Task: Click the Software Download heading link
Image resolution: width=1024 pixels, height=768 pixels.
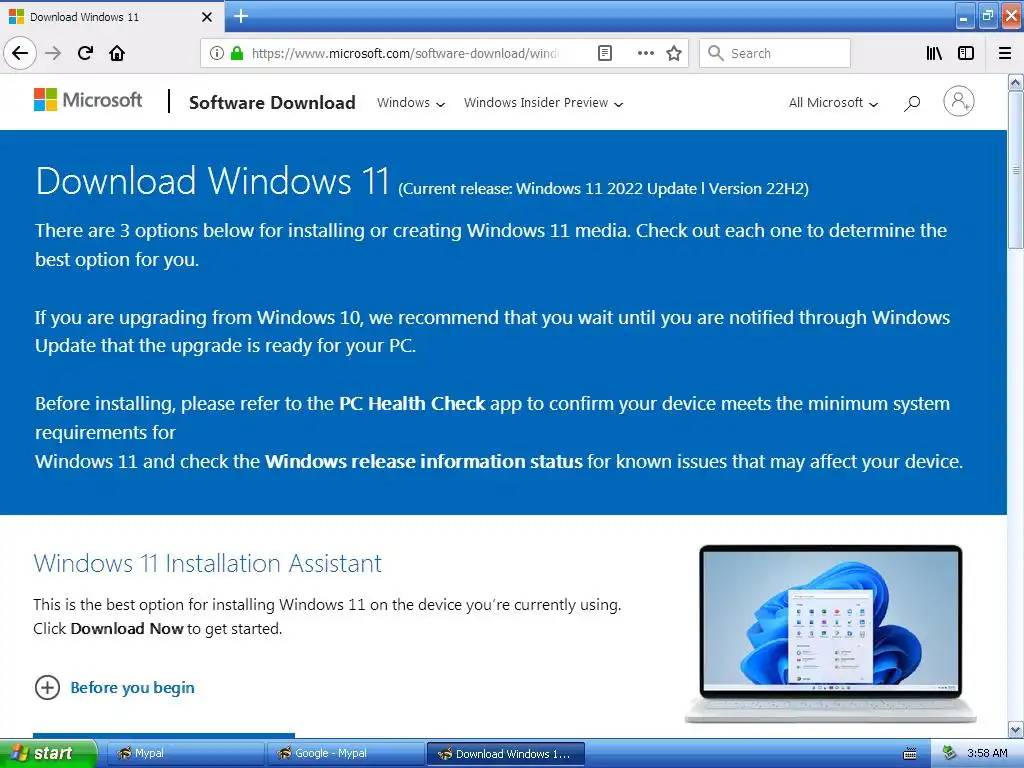Action: (272, 103)
